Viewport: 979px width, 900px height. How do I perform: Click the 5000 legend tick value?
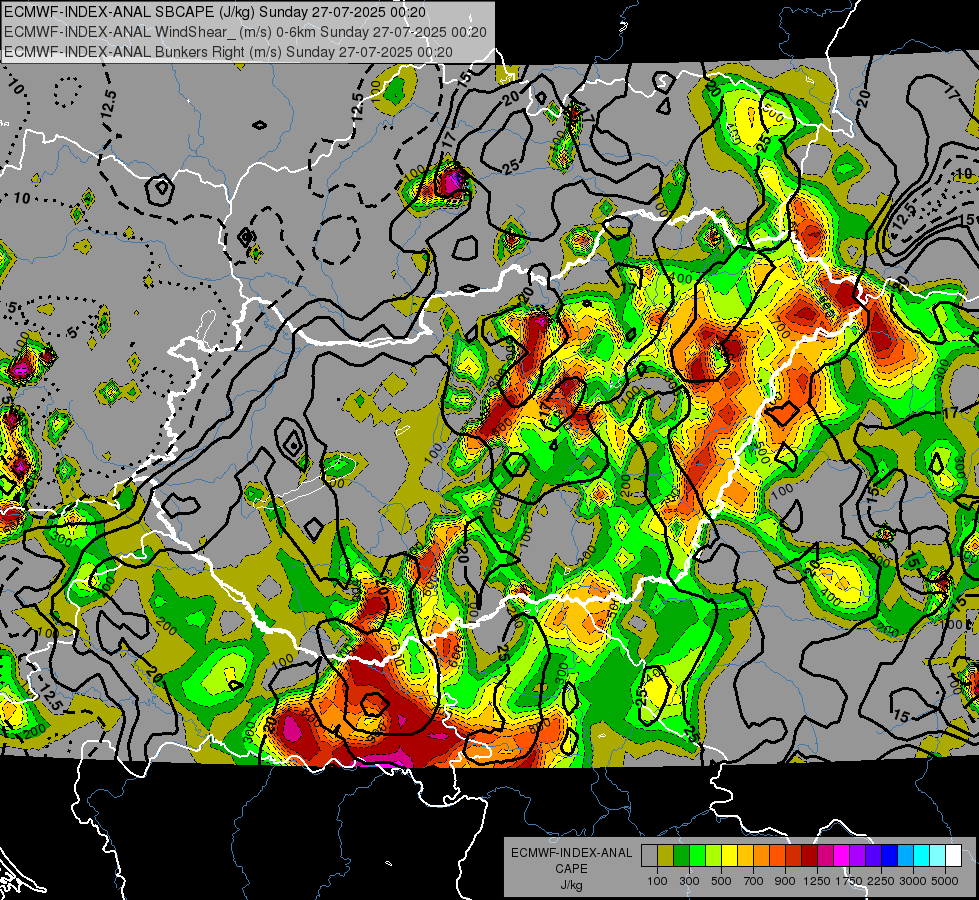(x=945, y=881)
